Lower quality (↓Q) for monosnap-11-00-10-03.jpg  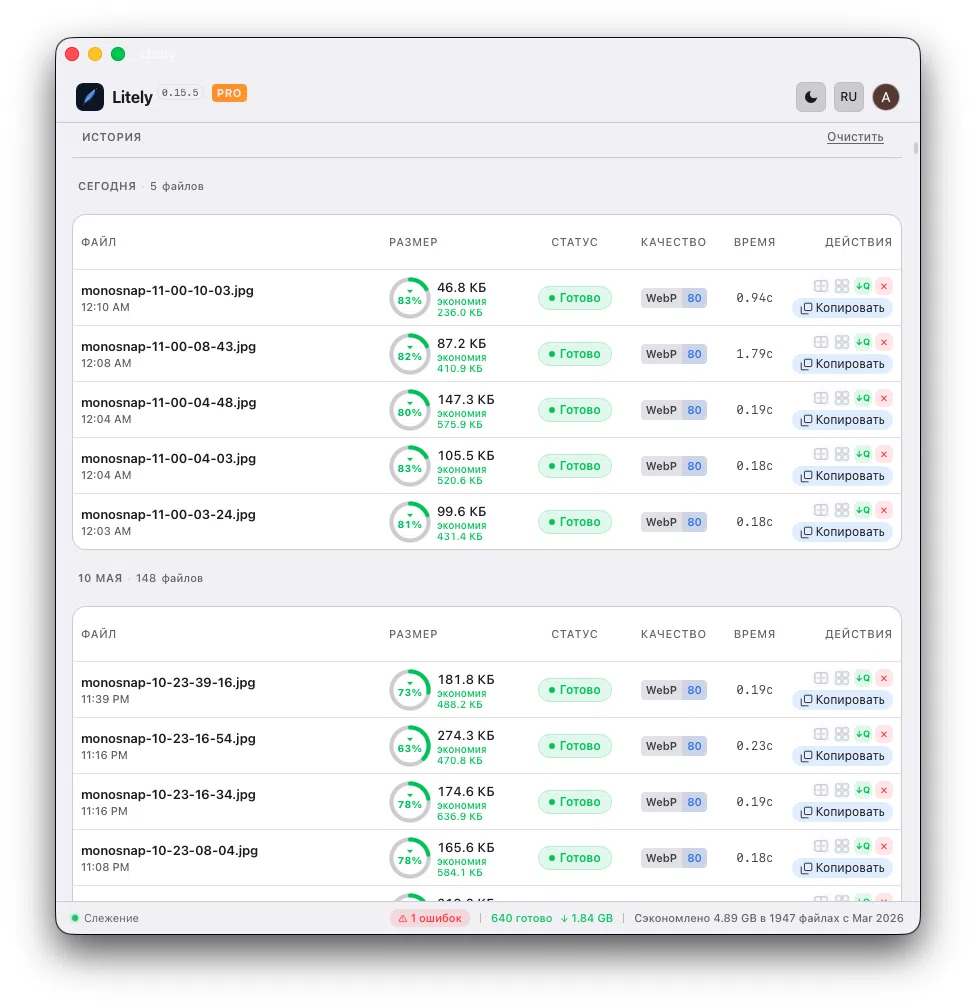pos(863,286)
